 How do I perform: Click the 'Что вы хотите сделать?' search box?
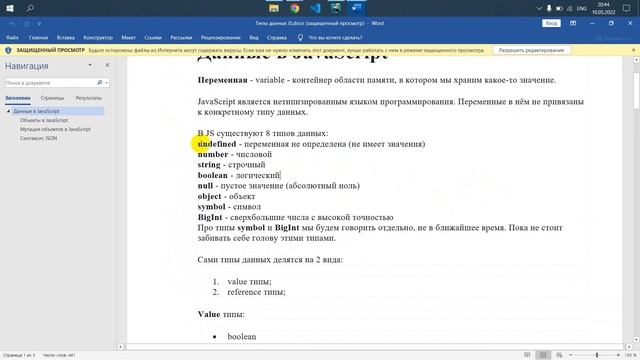(335, 38)
